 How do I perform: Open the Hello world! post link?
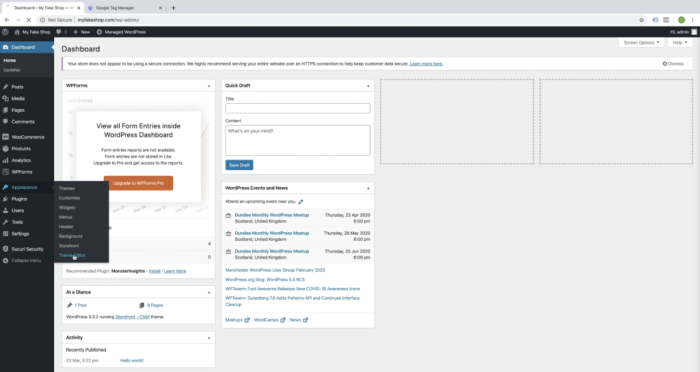coord(132,360)
